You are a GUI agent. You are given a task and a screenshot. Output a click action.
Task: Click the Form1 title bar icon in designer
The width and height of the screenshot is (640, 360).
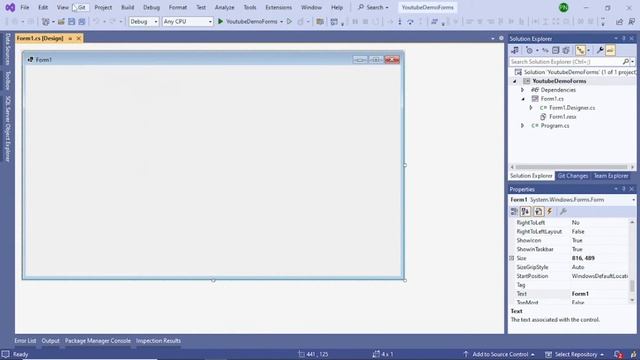click(30, 60)
